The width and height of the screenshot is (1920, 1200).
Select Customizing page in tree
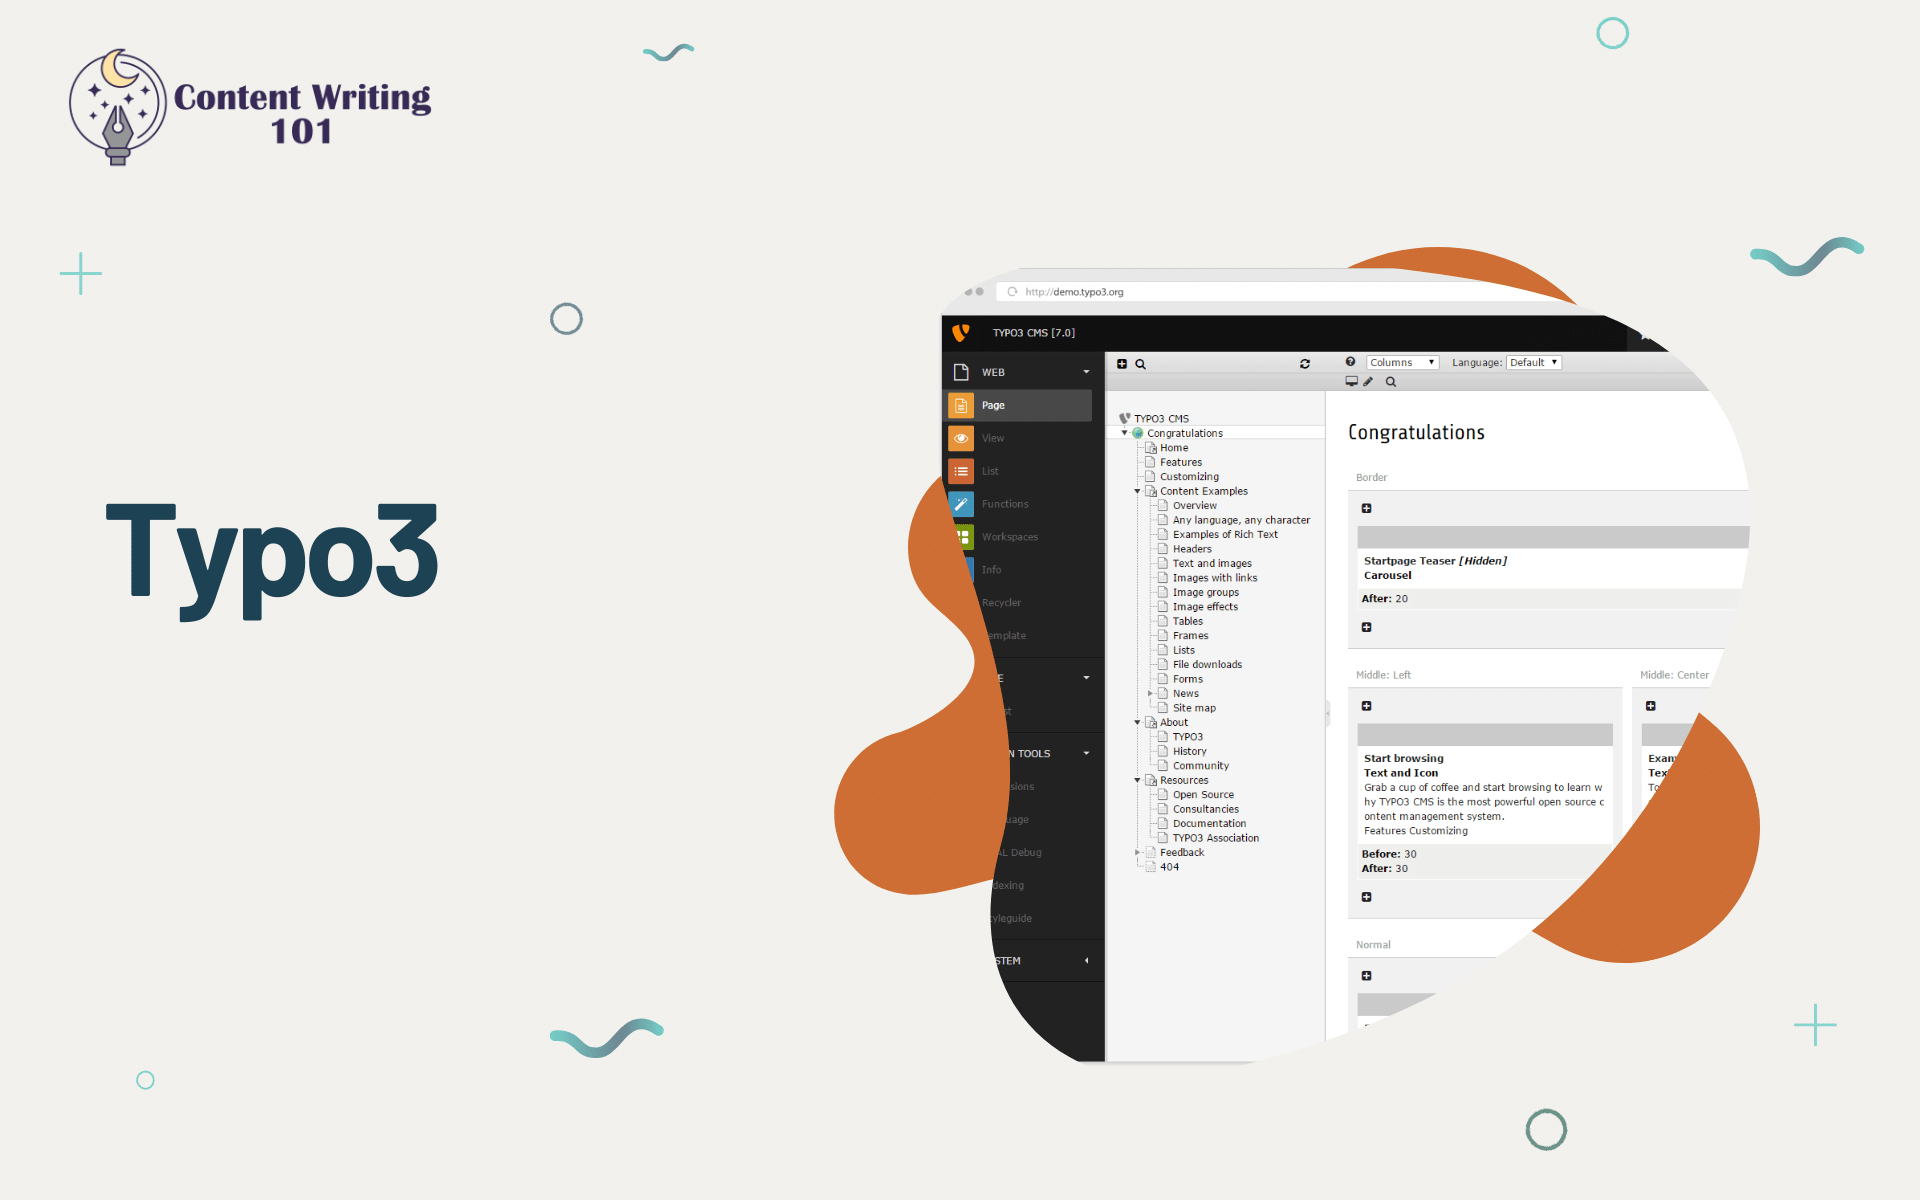[1189, 477]
